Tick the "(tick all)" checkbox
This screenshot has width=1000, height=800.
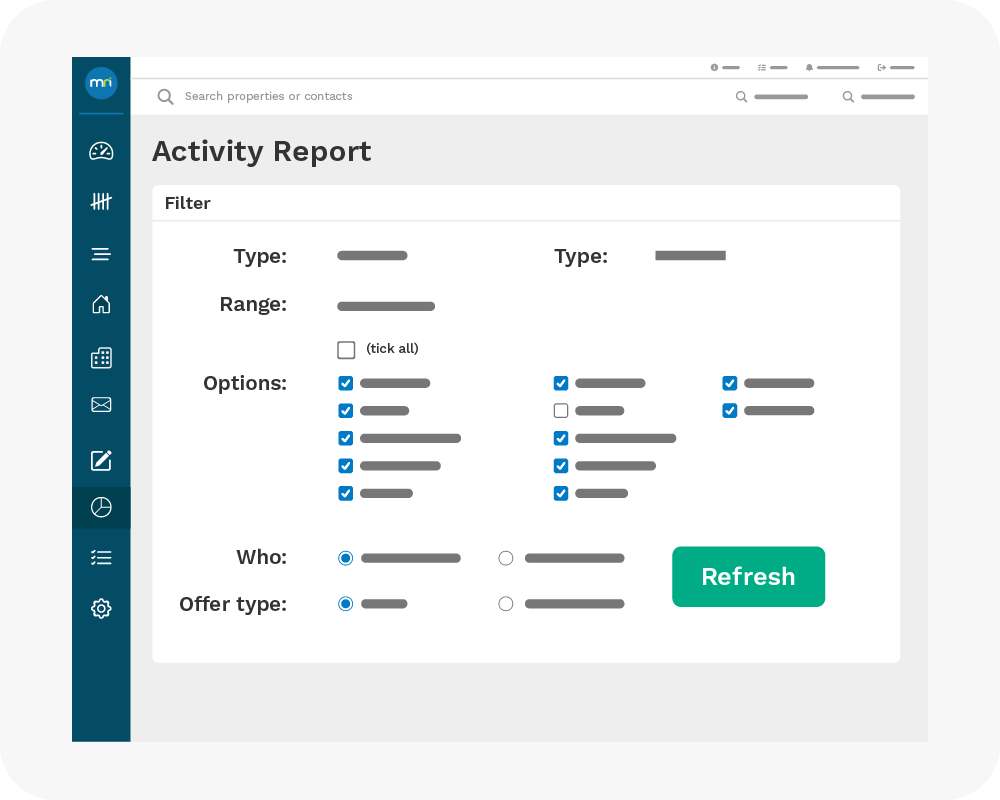coord(346,350)
